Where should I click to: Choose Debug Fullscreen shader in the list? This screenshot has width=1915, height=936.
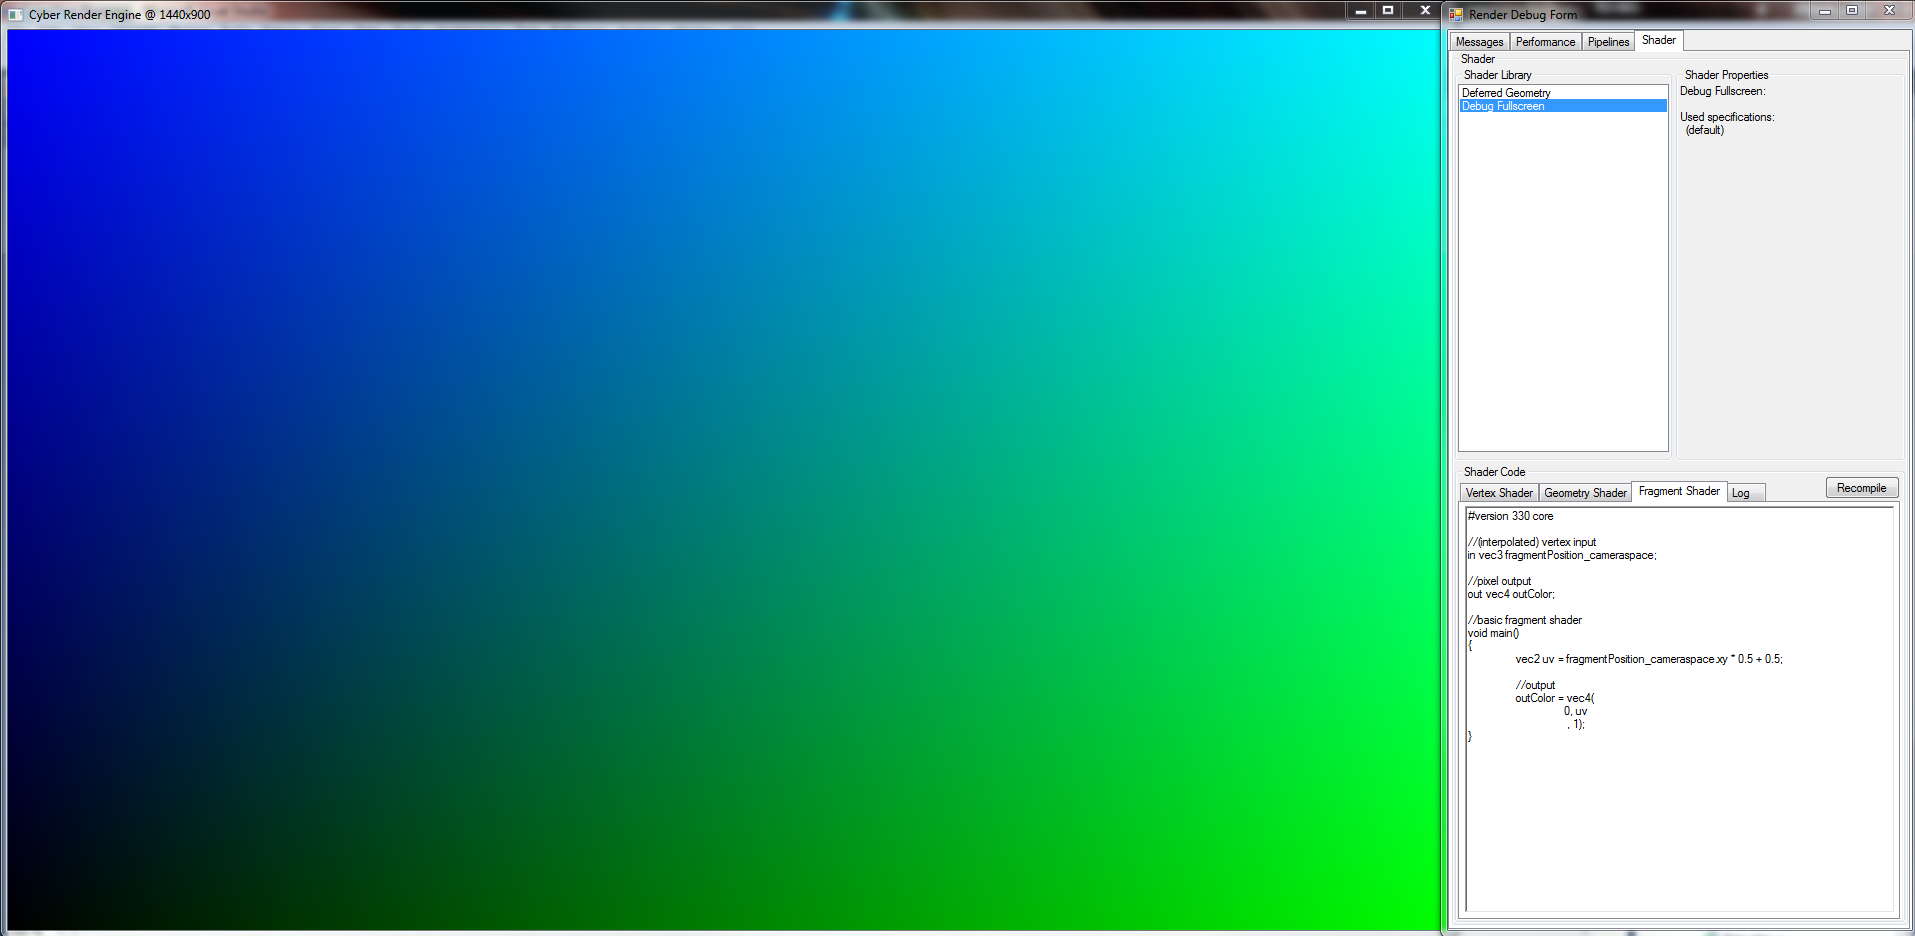(x=1503, y=106)
